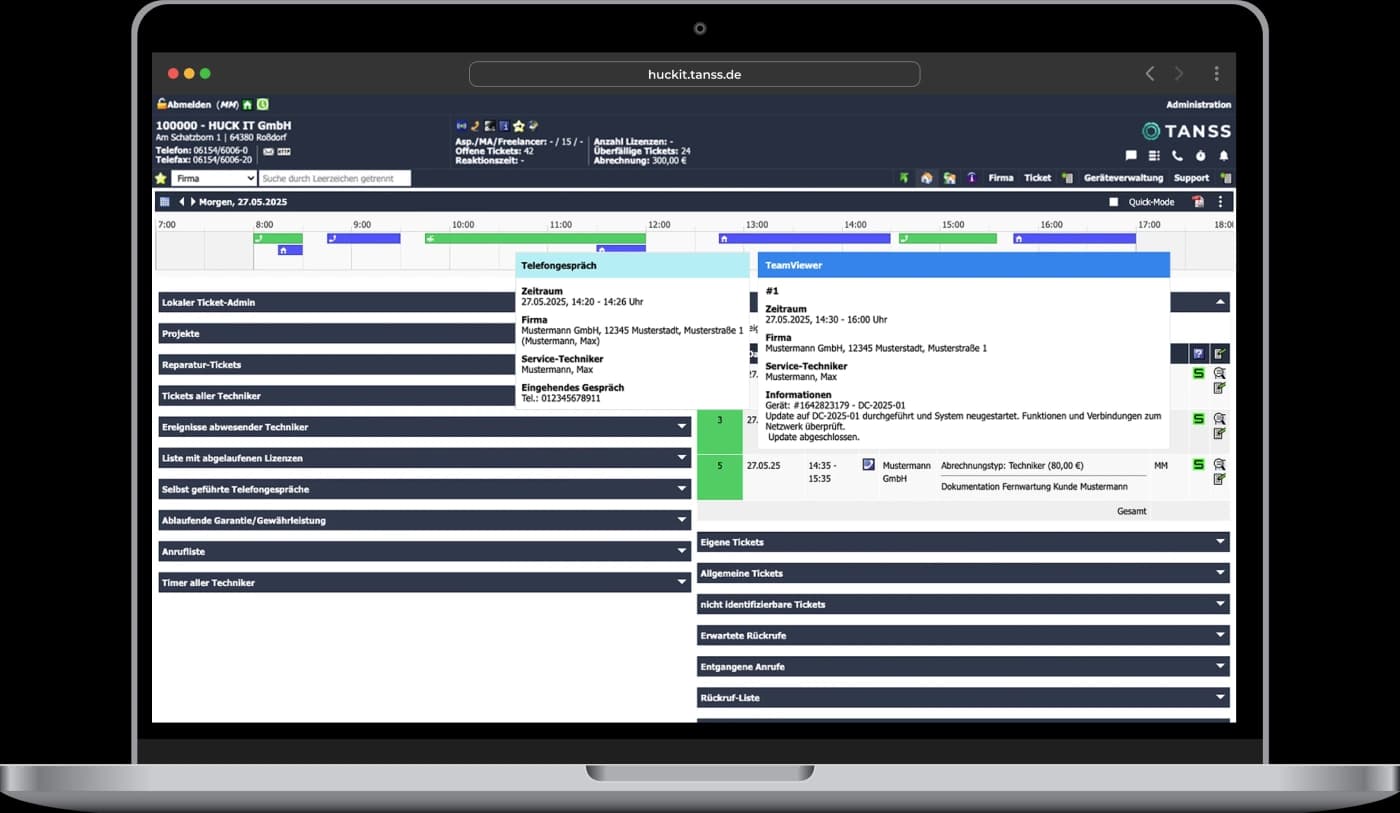Click the notification bell icon
Viewport: 1400px width, 813px height.
(1224, 156)
